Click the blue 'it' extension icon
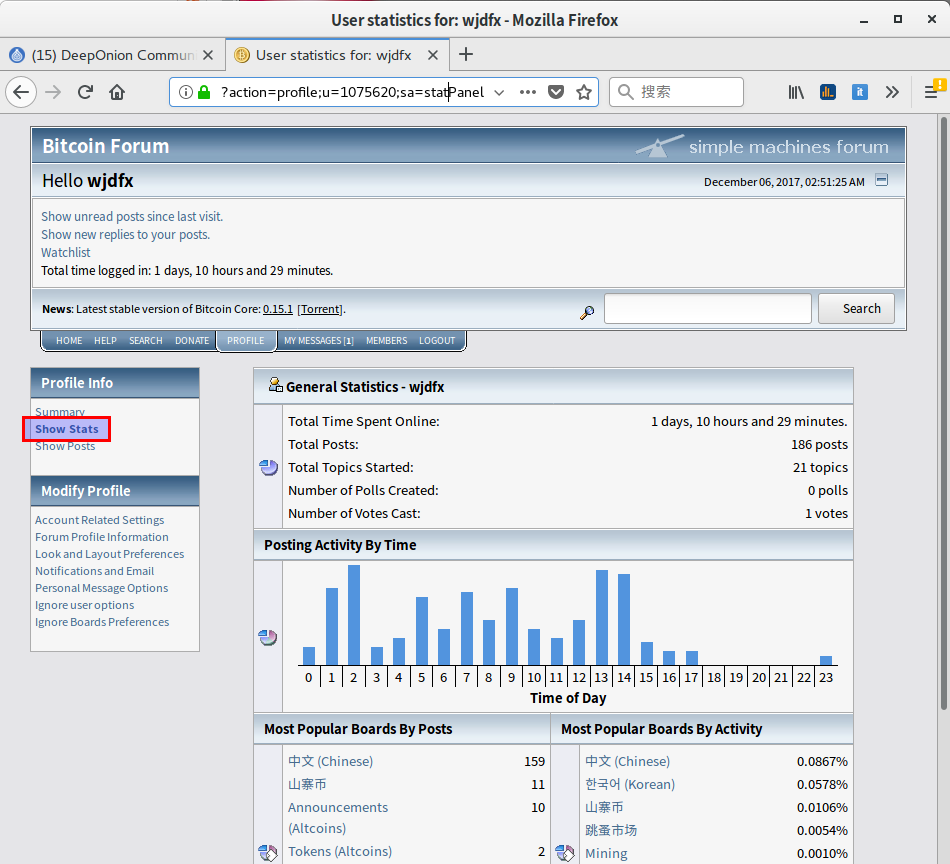 860,92
